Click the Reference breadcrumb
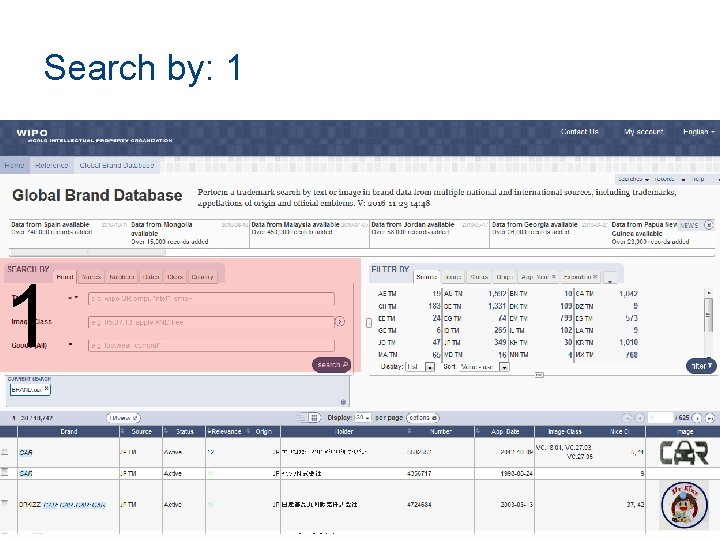The height and width of the screenshot is (540, 720). tap(51, 165)
